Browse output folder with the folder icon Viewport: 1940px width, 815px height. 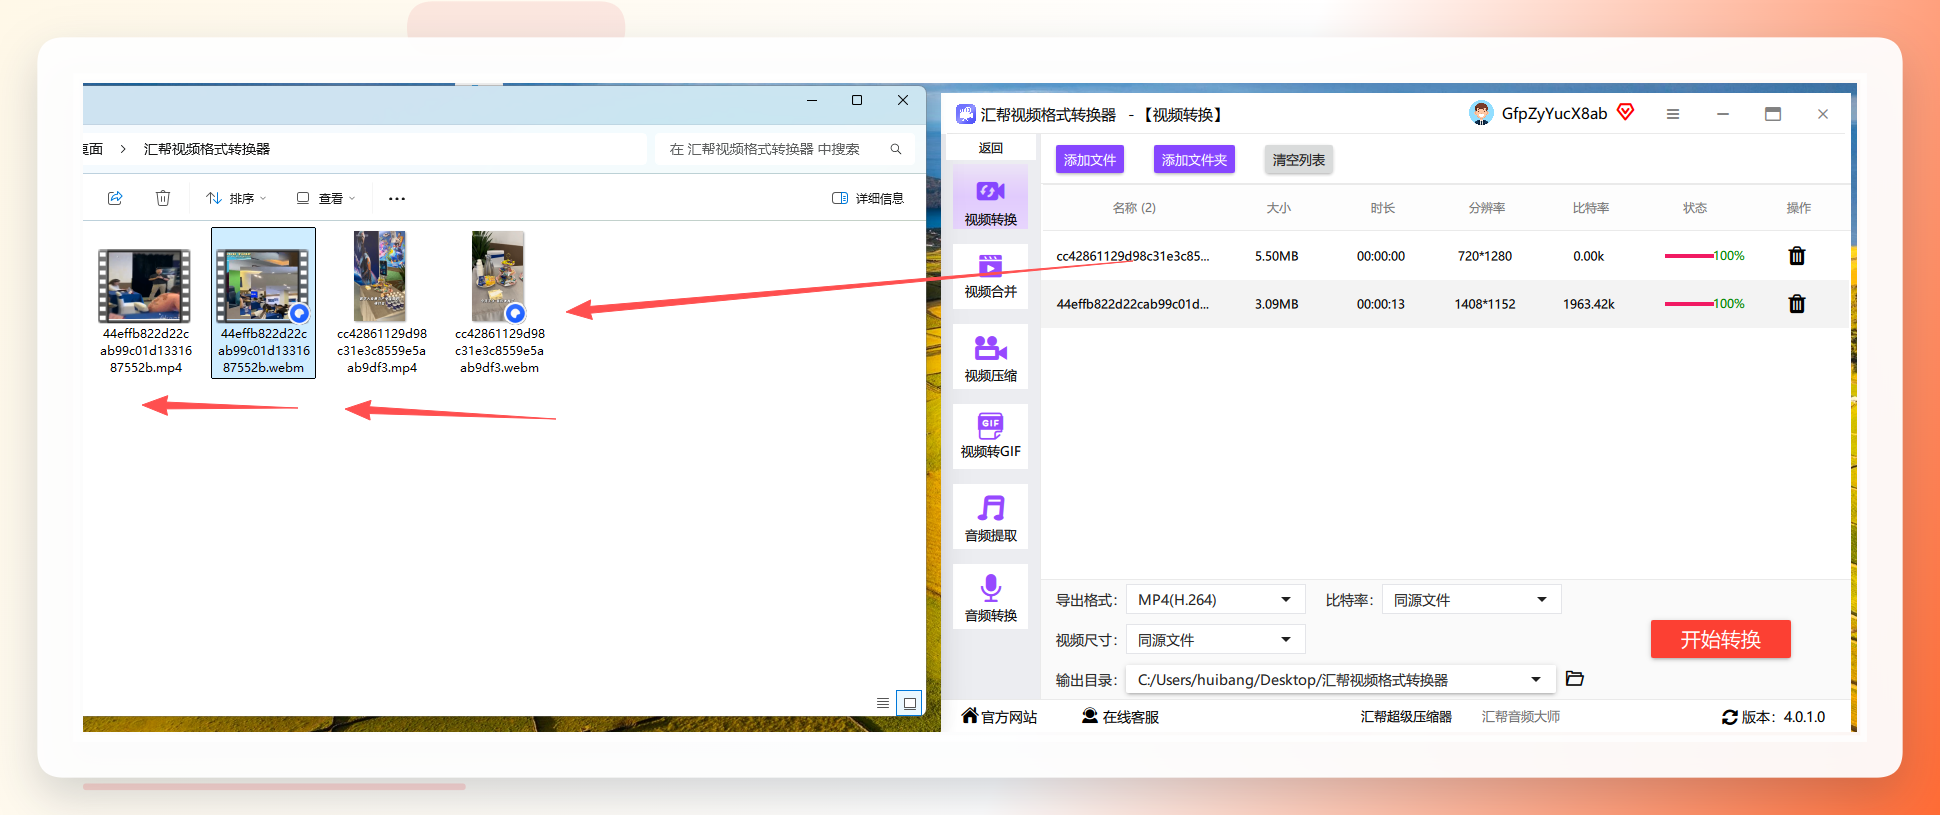click(1575, 679)
